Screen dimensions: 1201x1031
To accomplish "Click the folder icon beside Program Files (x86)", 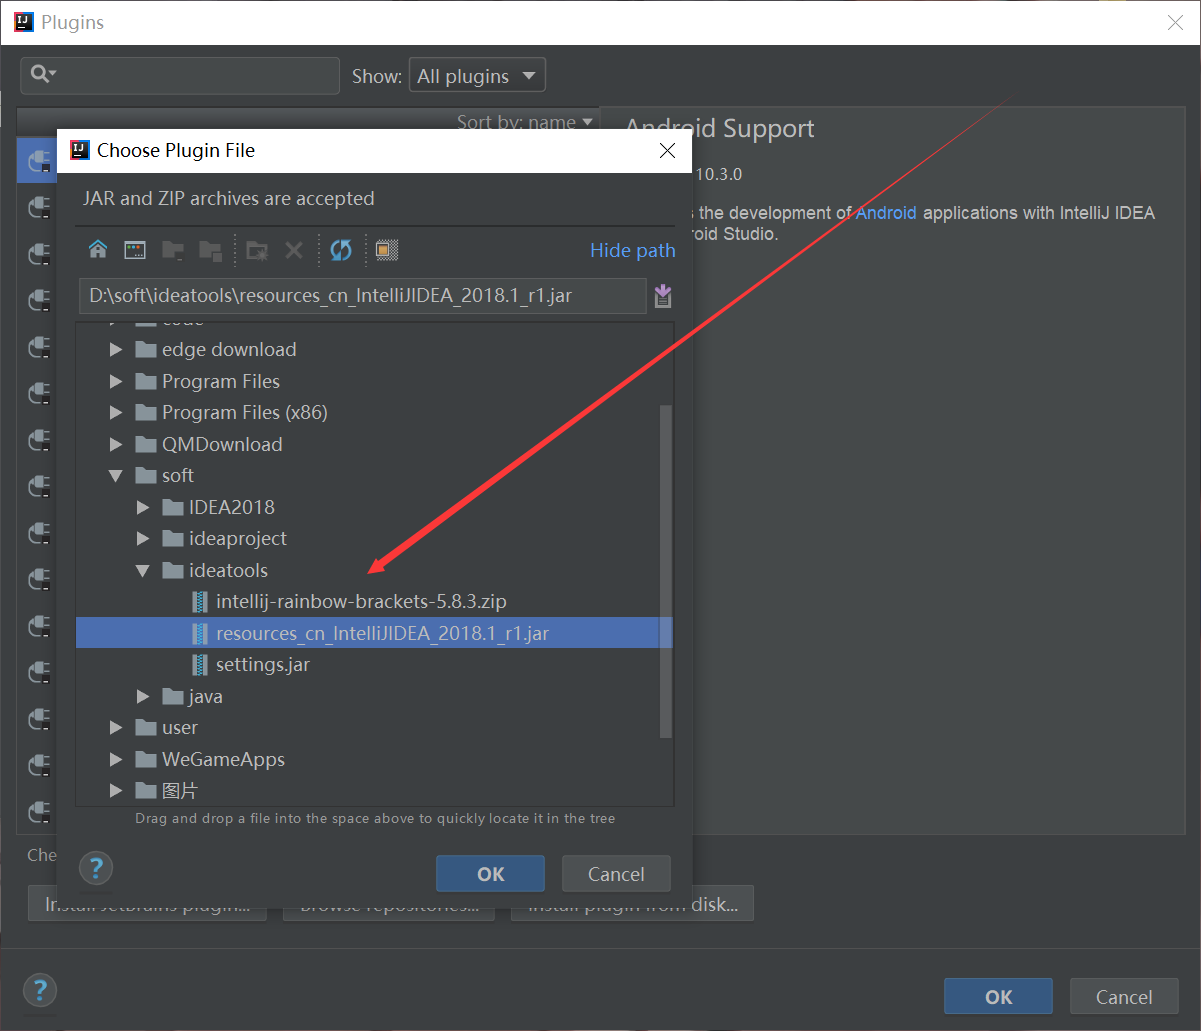I will pos(146,412).
